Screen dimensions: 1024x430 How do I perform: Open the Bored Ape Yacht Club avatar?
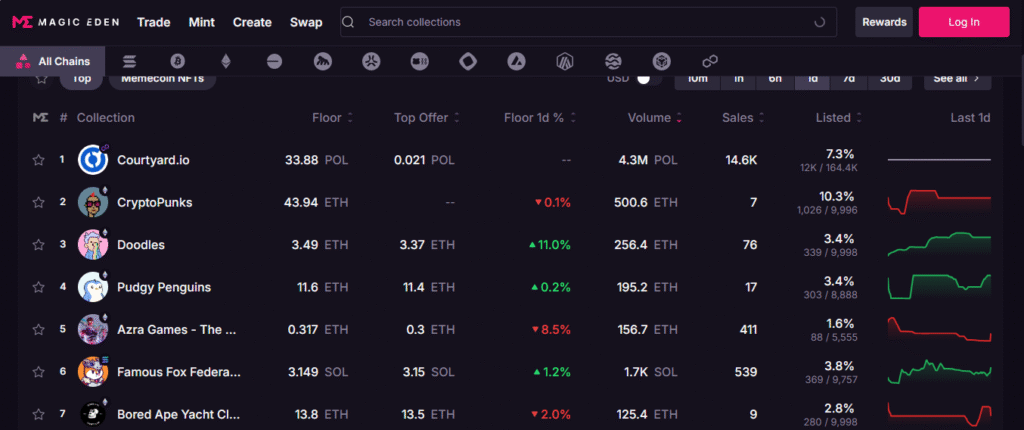tap(93, 414)
